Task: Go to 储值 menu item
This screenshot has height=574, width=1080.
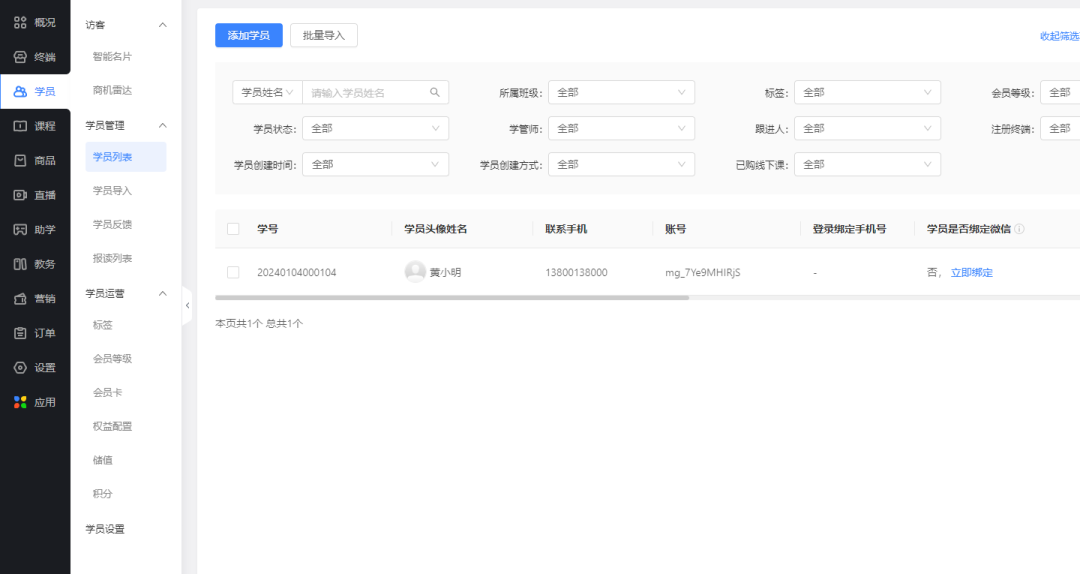Action: (103, 460)
